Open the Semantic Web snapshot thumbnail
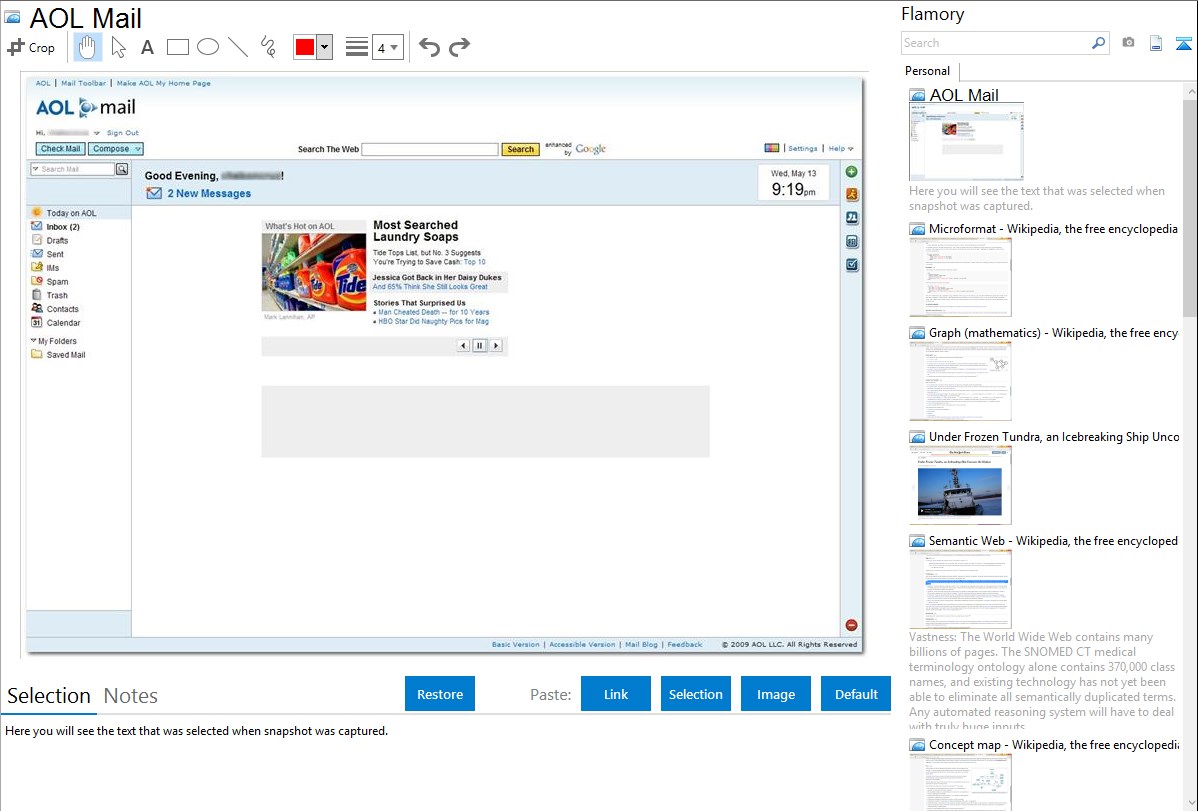1198x811 pixels. 960,589
